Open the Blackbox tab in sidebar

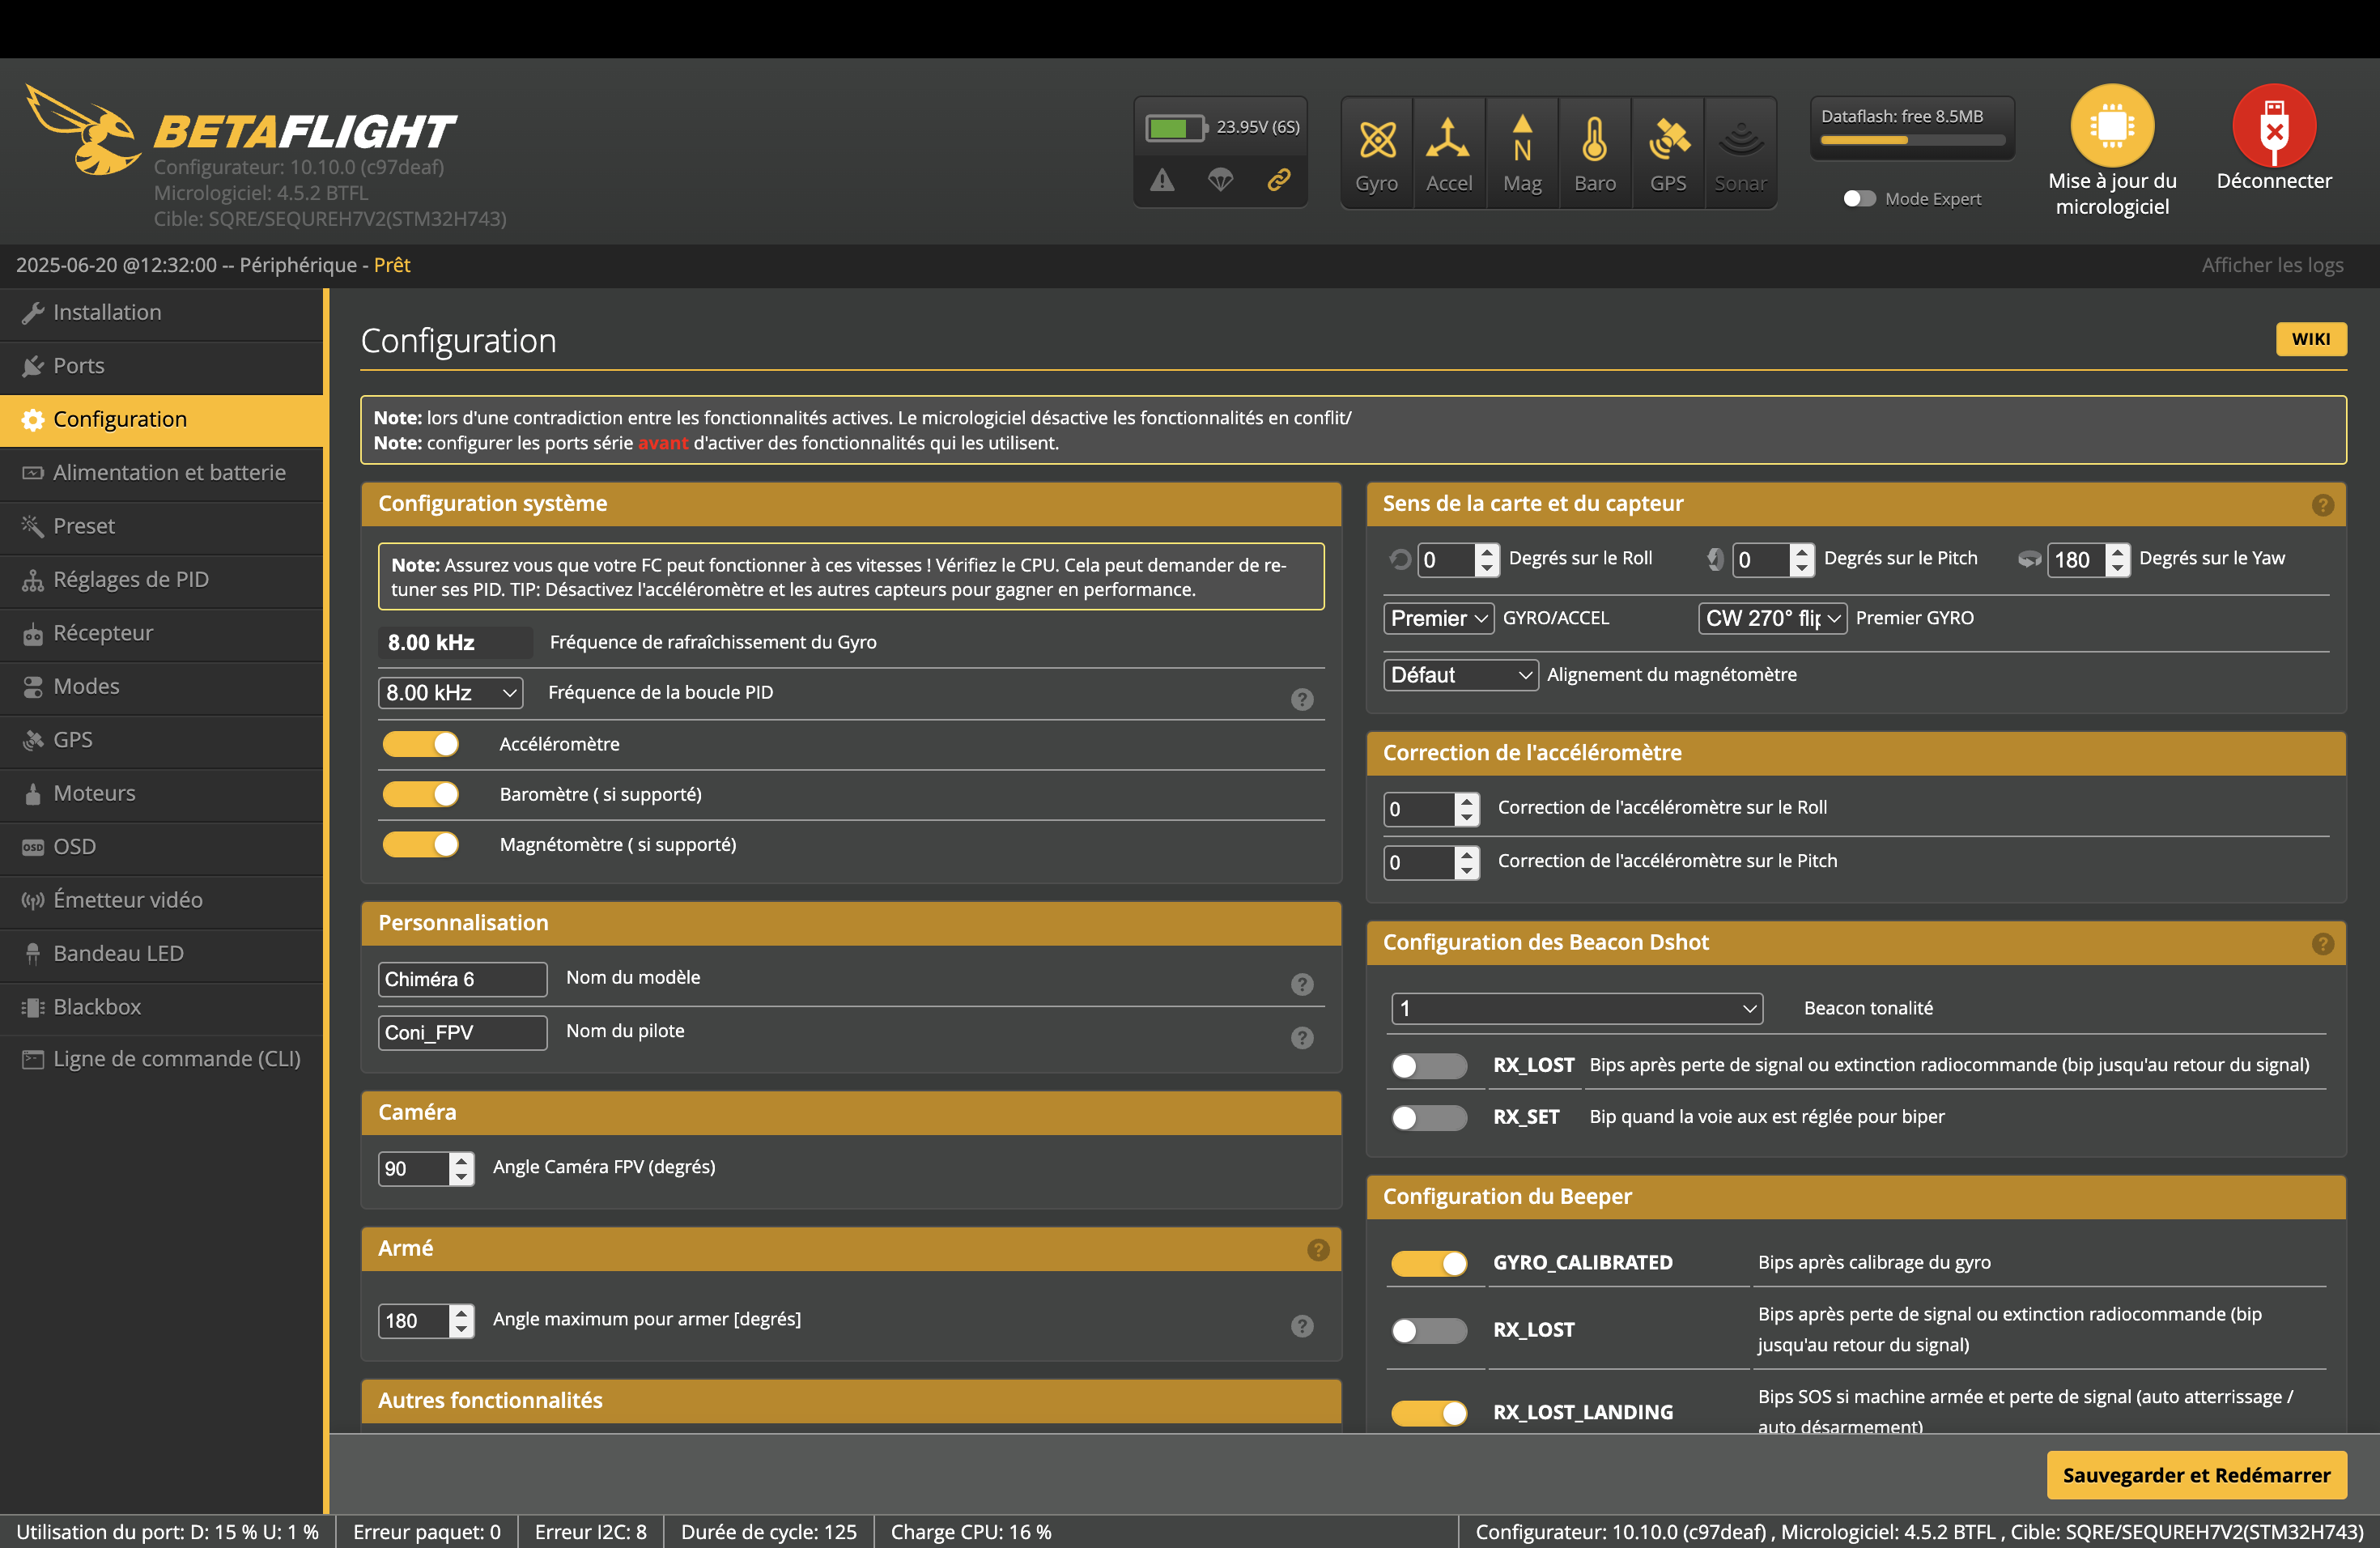coord(97,1007)
